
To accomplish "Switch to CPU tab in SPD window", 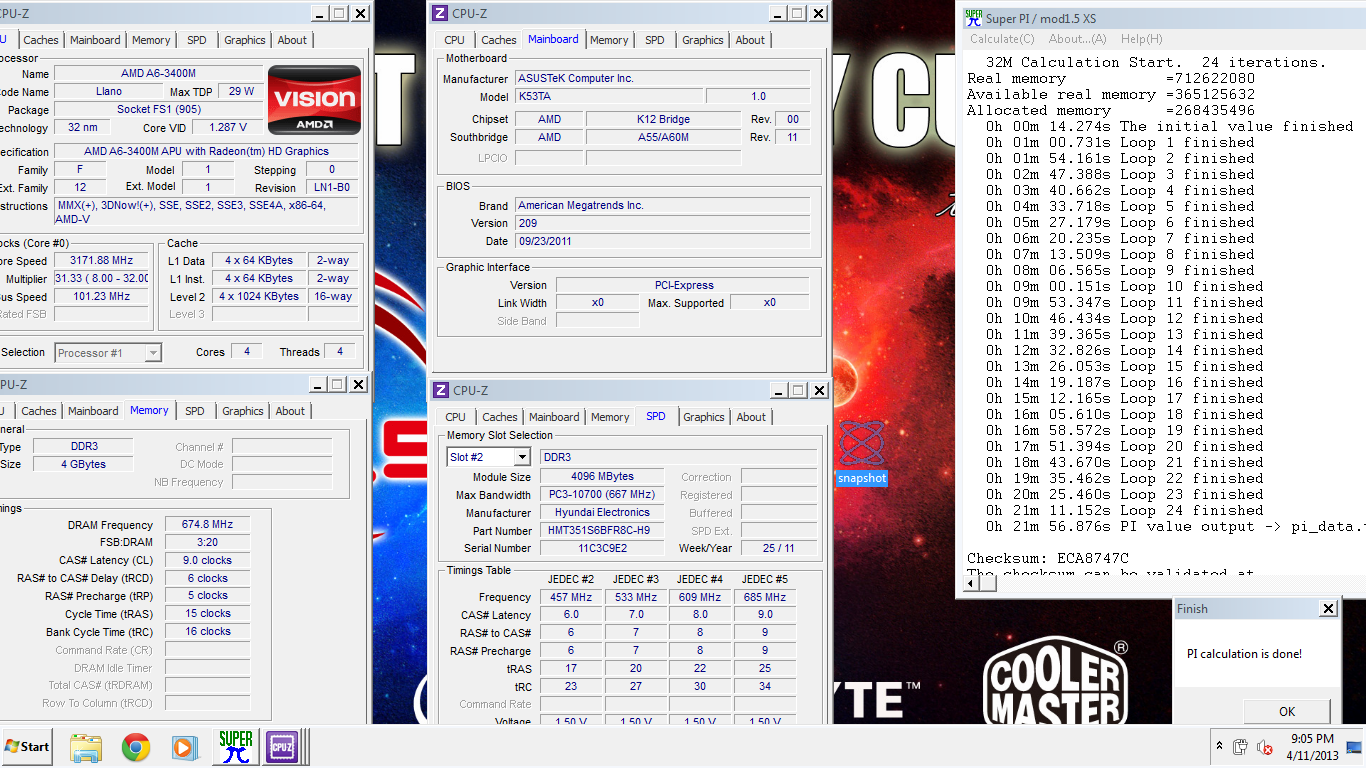I will [x=455, y=417].
